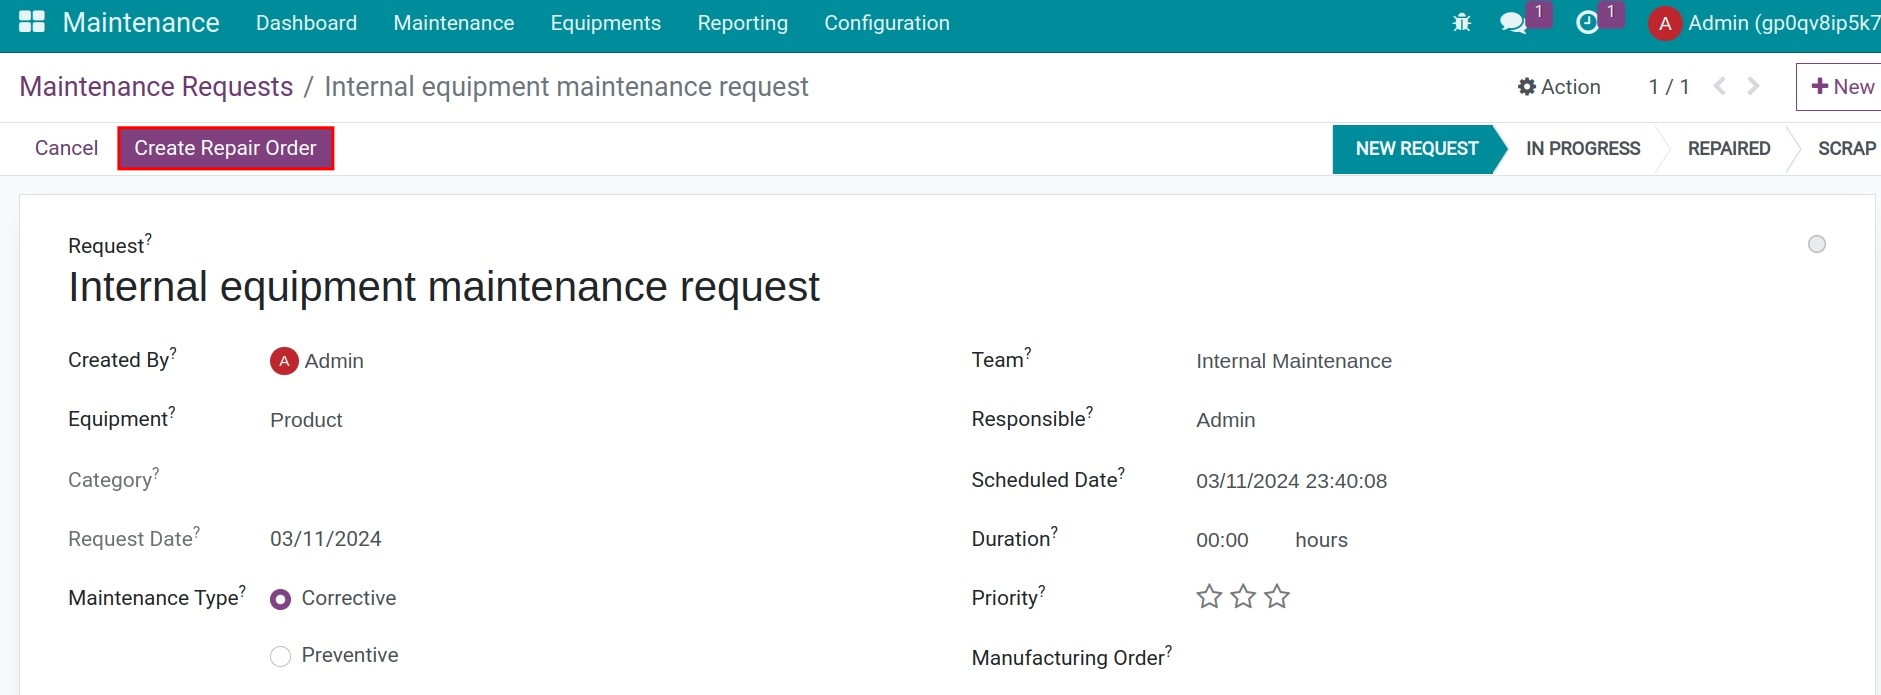The width and height of the screenshot is (1881, 695).
Task: Open the Reporting menu
Action: coord(743,23)
